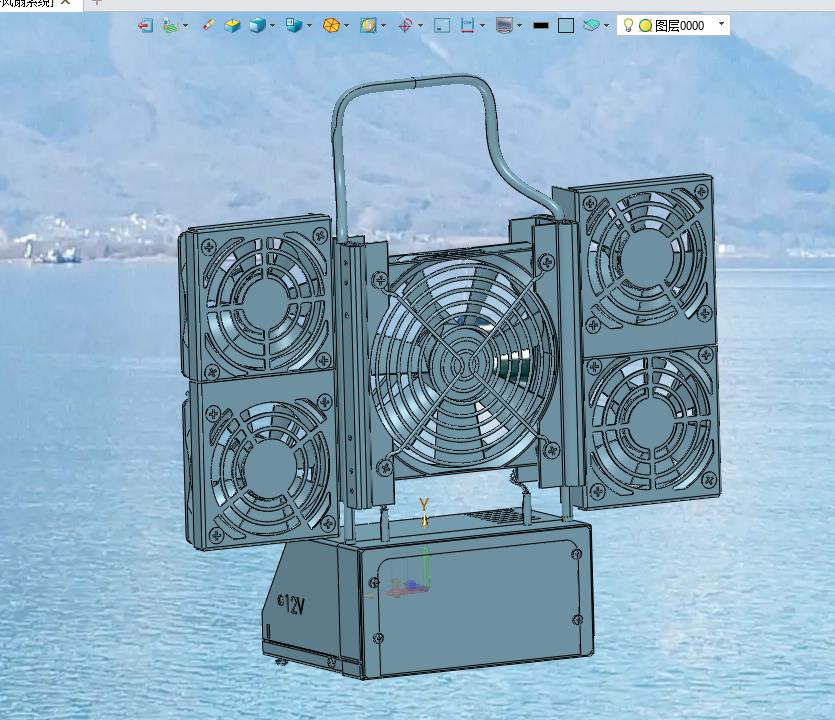The height and width of the screenshot is (720, 835).
Task: Click the framed picture background icon
Action: 368,25
